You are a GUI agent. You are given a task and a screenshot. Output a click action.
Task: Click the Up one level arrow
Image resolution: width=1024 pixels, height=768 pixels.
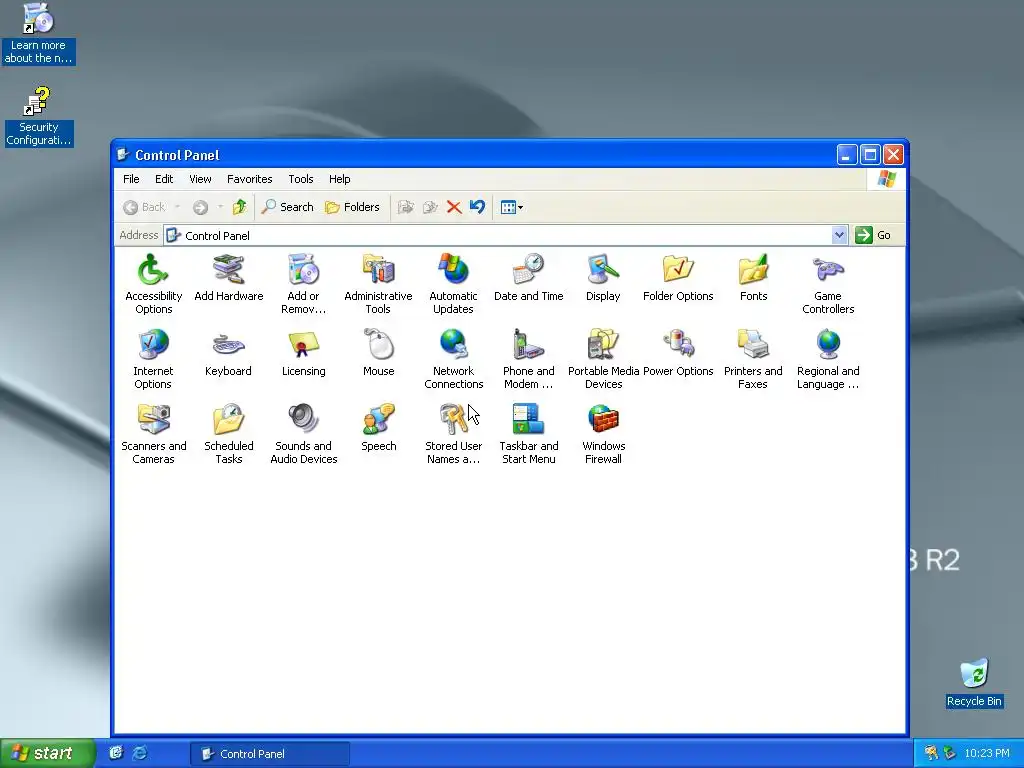pos(240,207)
